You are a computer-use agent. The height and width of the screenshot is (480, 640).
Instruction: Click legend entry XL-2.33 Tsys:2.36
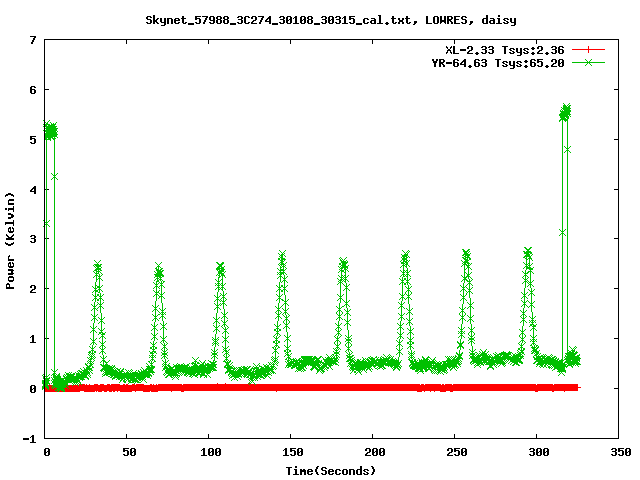coord(504,50)
